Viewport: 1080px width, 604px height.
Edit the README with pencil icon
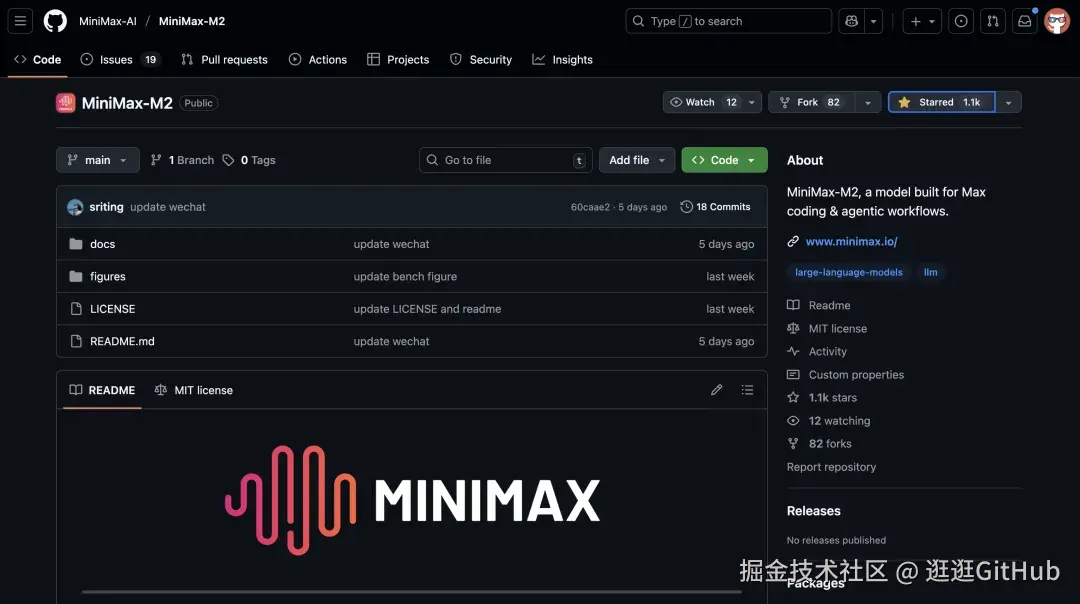716,390
